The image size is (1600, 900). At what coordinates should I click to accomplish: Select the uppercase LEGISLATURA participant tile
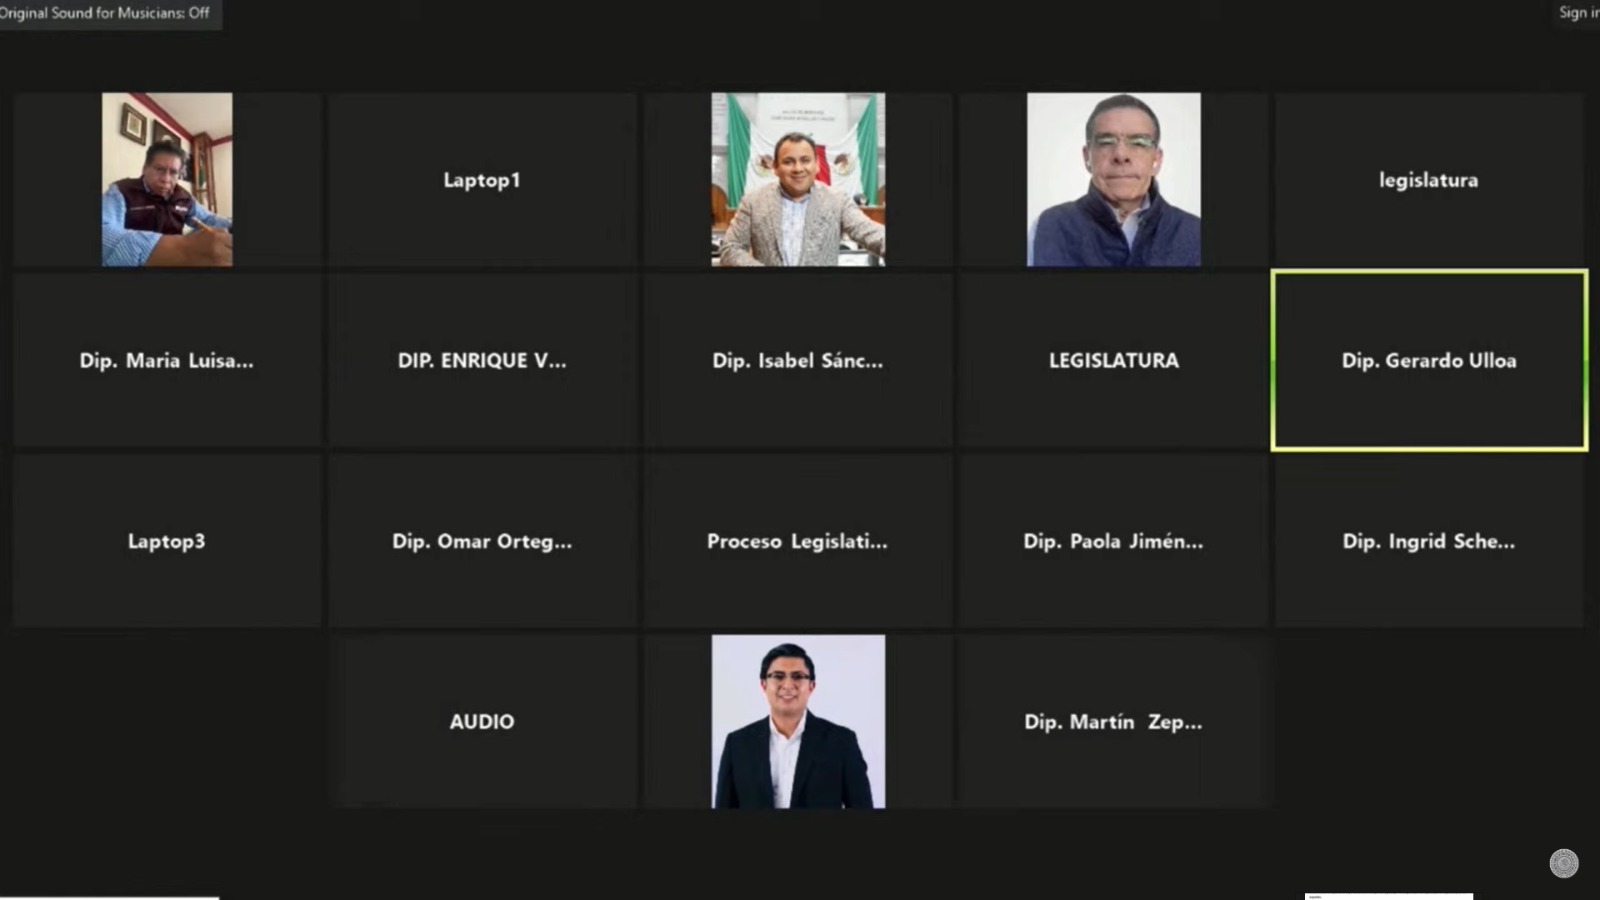tap(1113, 360)
